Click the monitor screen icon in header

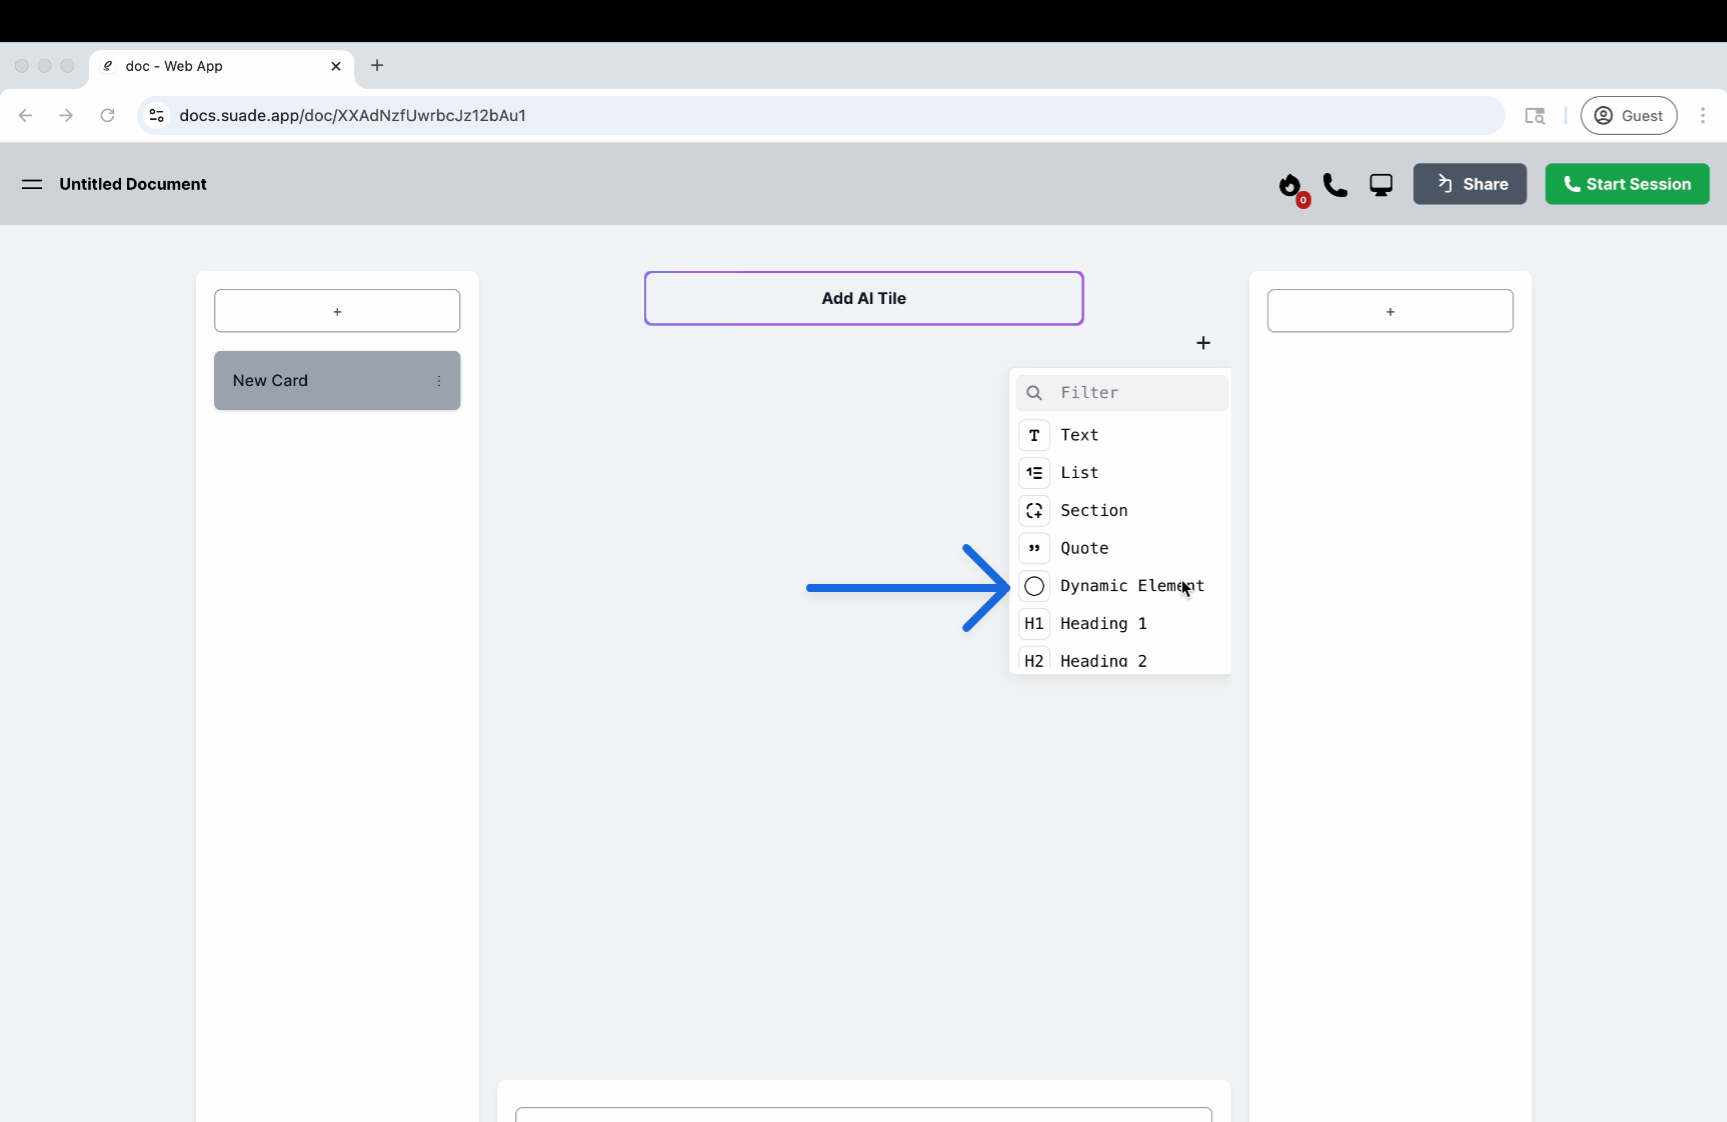point(1381,185)
